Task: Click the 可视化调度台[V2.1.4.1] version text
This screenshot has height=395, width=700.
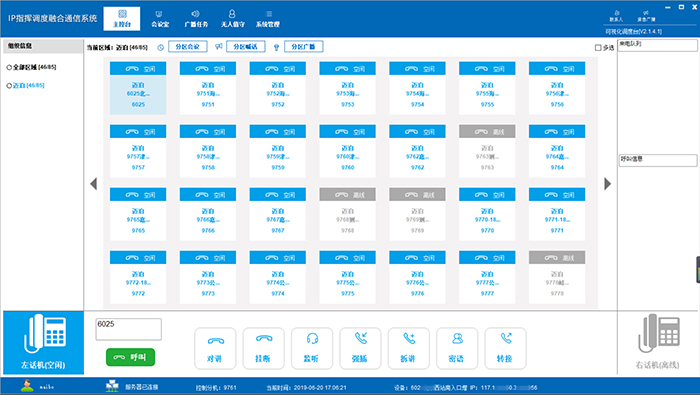Action: [633, 32]
